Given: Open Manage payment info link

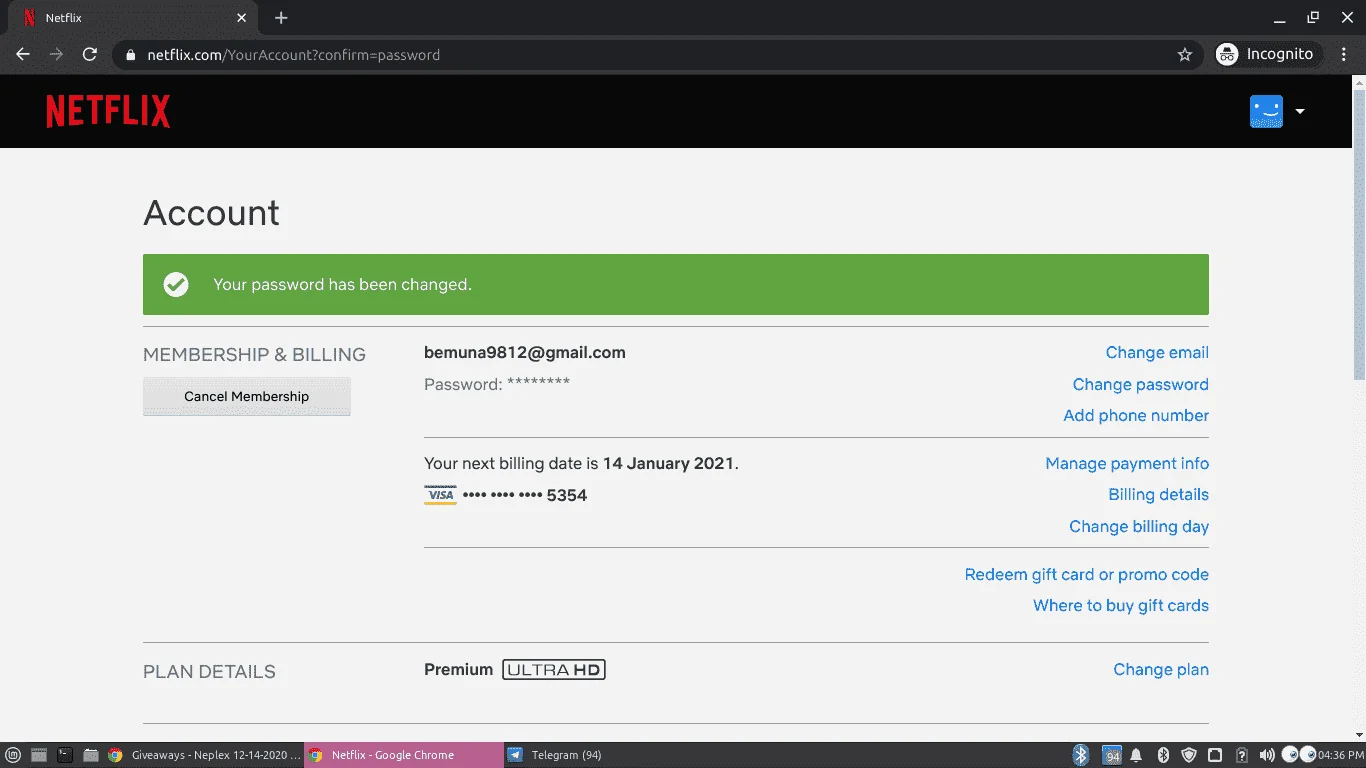Looking at the screenshot, I should 1127,464.
